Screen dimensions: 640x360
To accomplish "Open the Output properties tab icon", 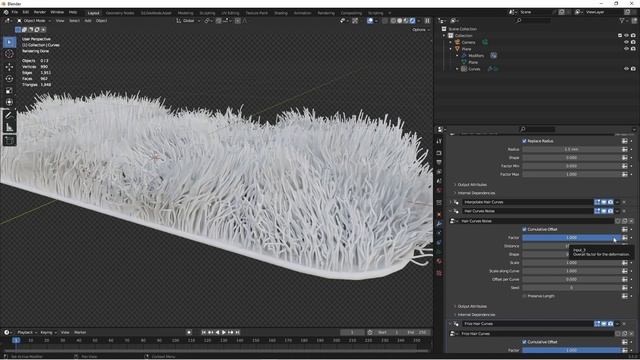I will click(439, 162).
